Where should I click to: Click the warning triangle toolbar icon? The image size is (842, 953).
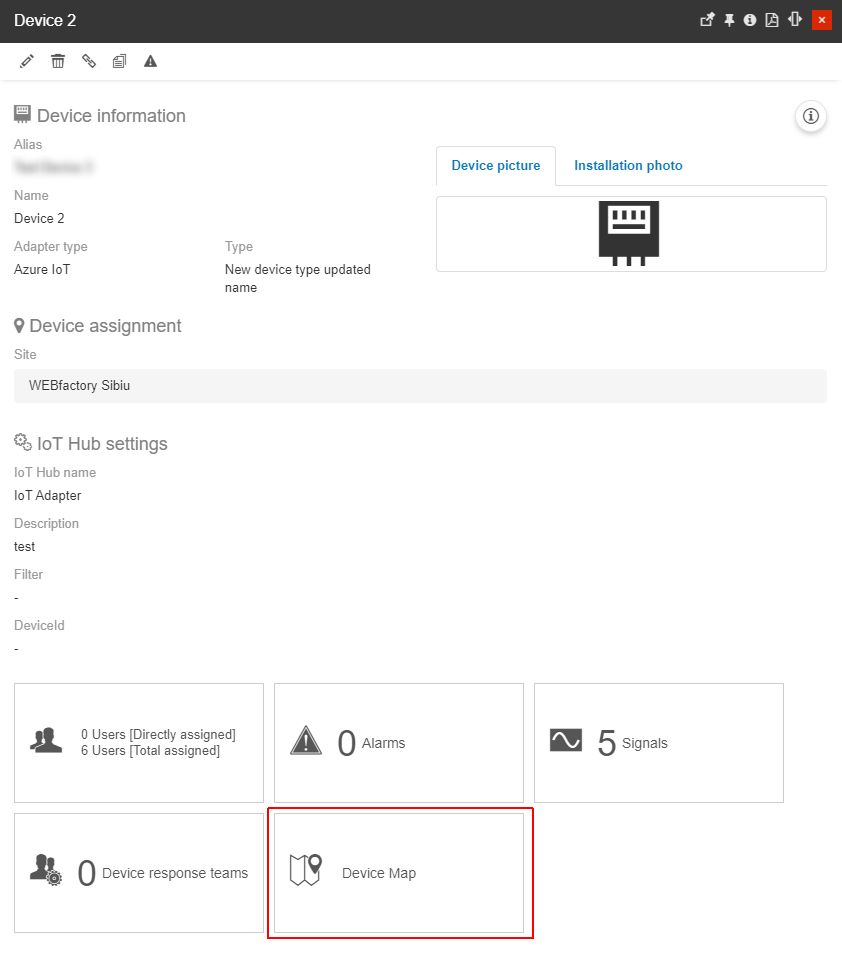pos(150,61)
